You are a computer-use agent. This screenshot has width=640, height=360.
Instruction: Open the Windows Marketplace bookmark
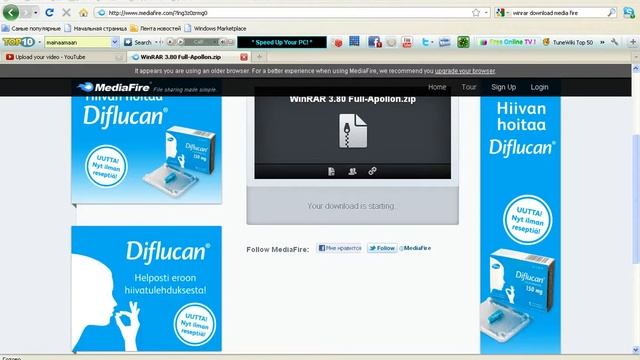tap(215, 29)
